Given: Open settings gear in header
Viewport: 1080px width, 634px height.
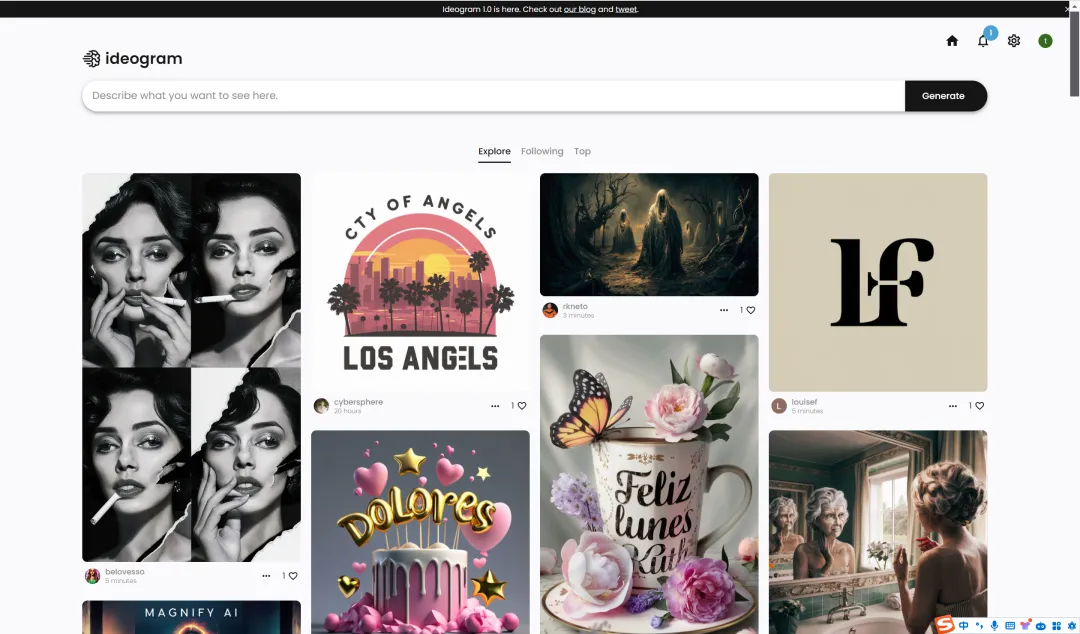Looking at the screenshot, I should click(x=1014, y=41).
